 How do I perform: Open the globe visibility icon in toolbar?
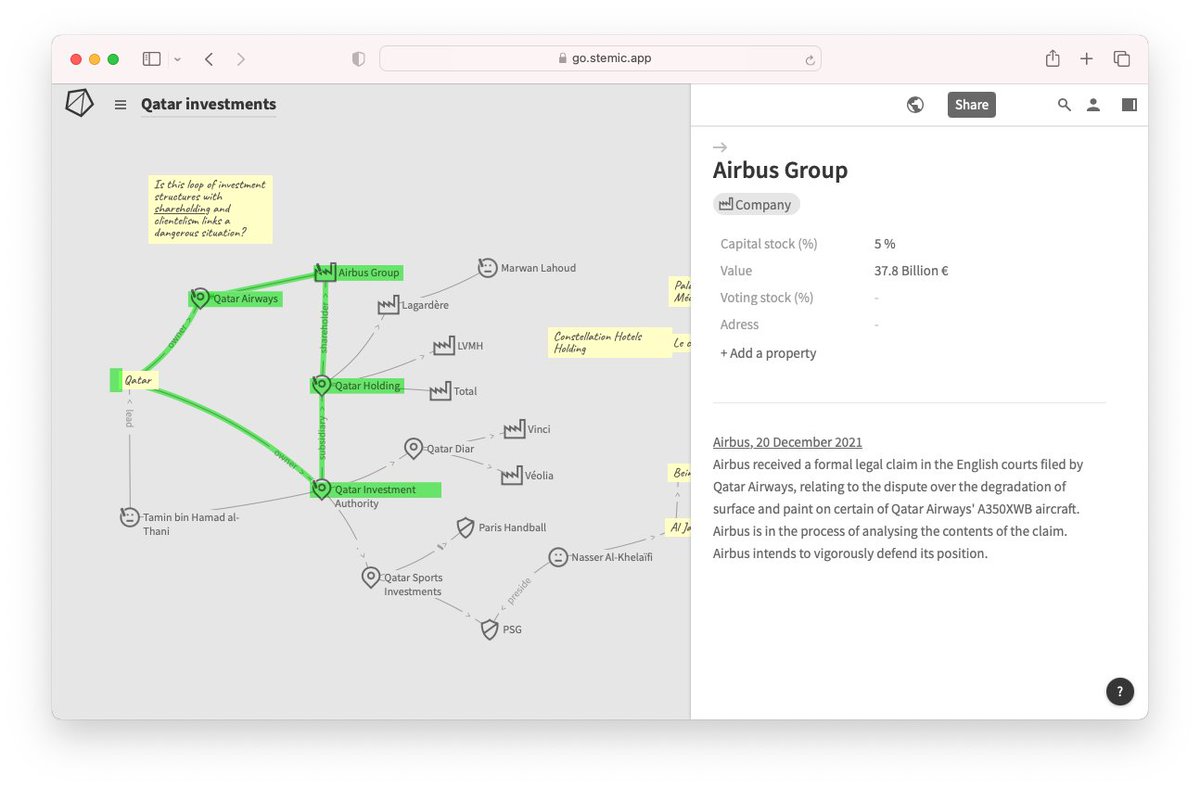pos(915,104)
